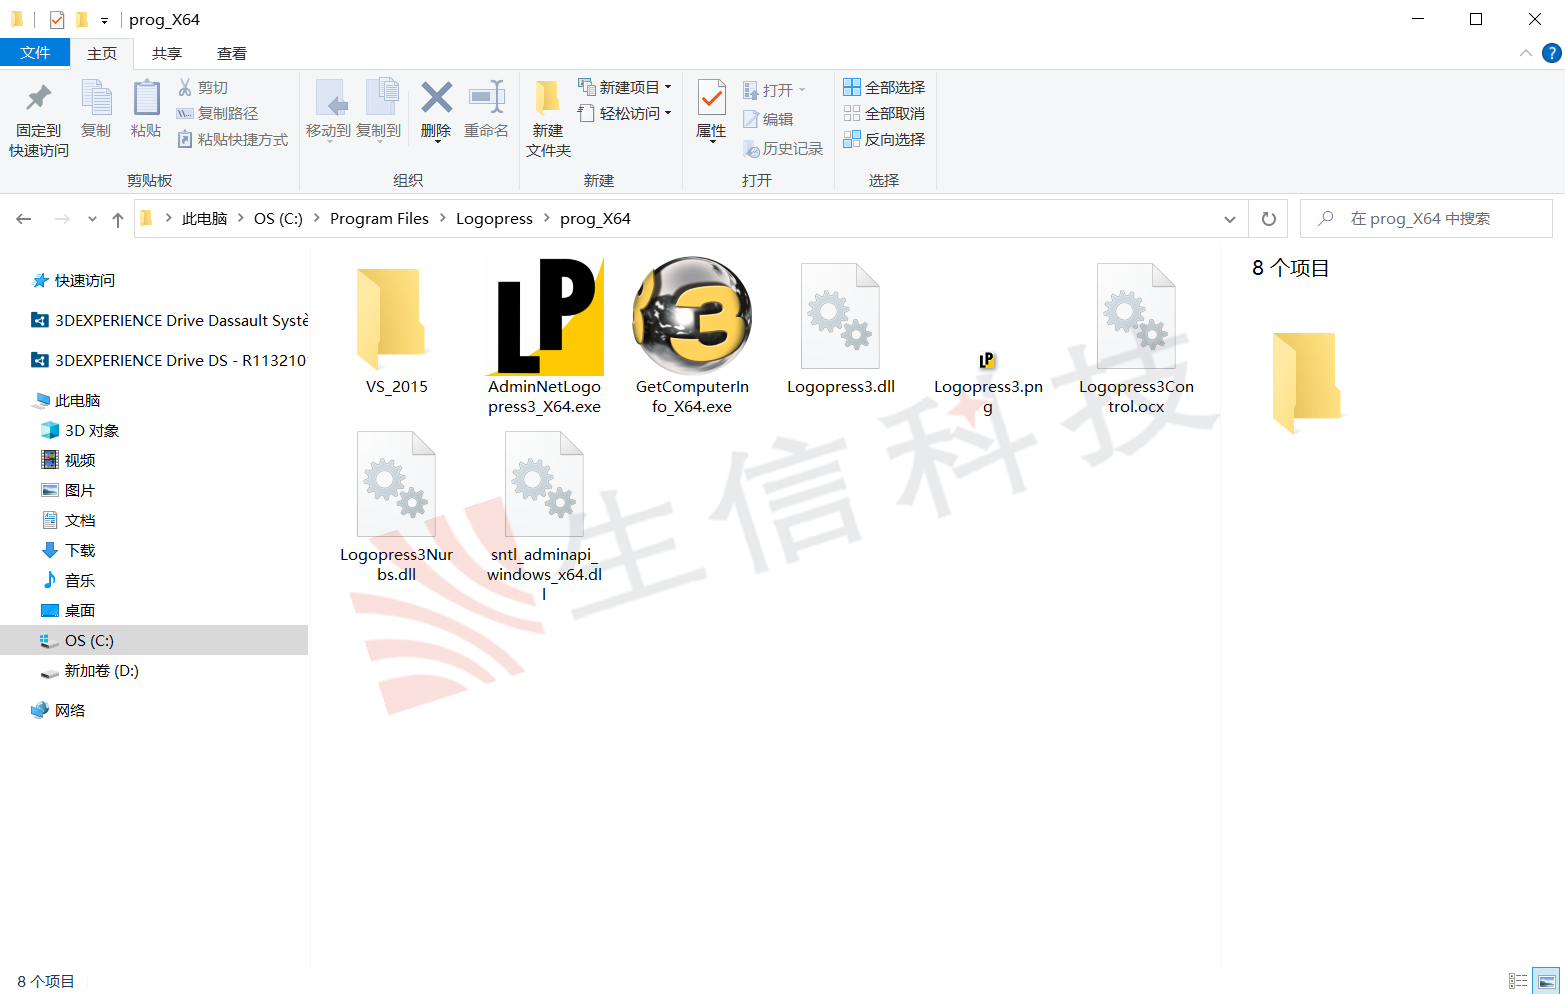
Task: Click Open (打开) in the ribbon
Action: click(774, 90)
